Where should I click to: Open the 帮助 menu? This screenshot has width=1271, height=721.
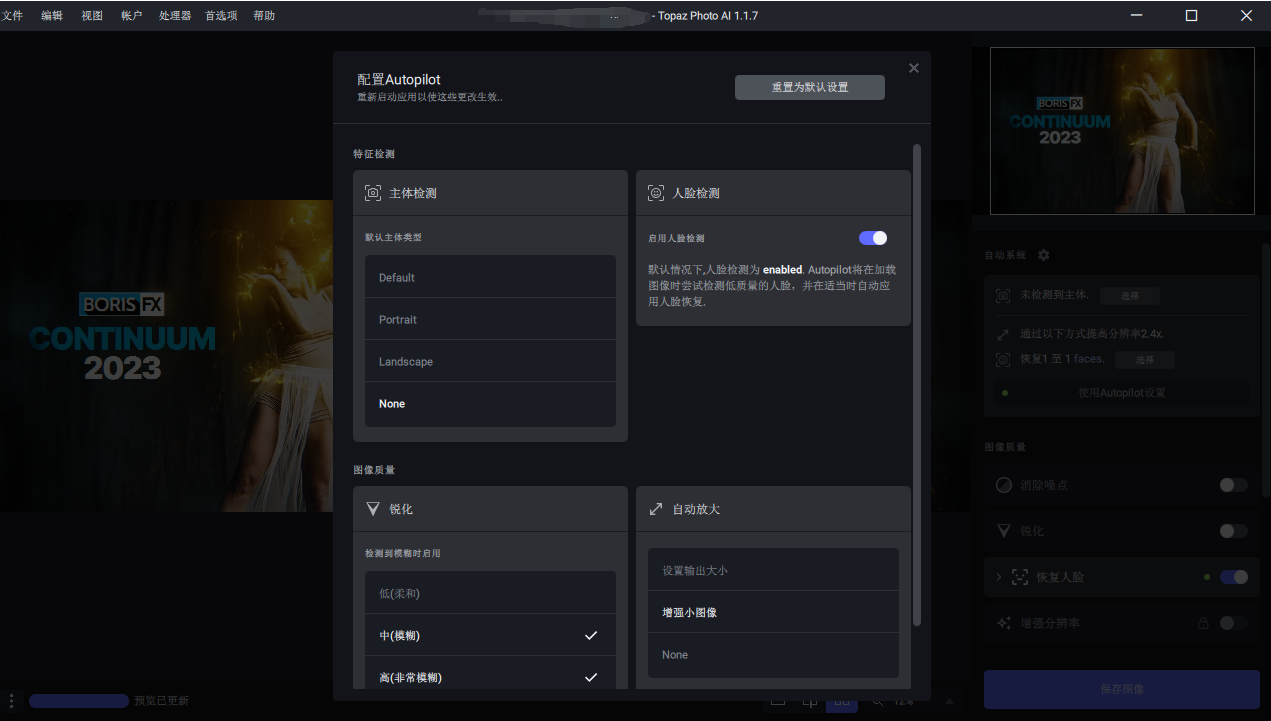click(264, 15)
